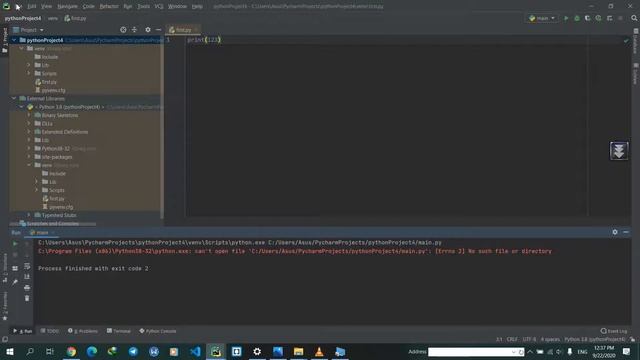Run with coverage from the top toolbar

587,18
